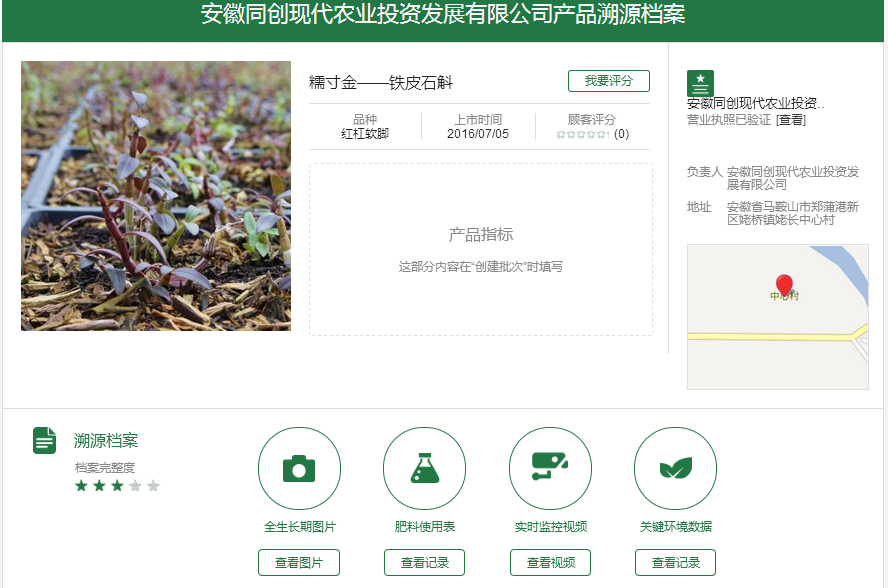Click the company name 安徽同创现代农业投资..

[x=755, y=103]
